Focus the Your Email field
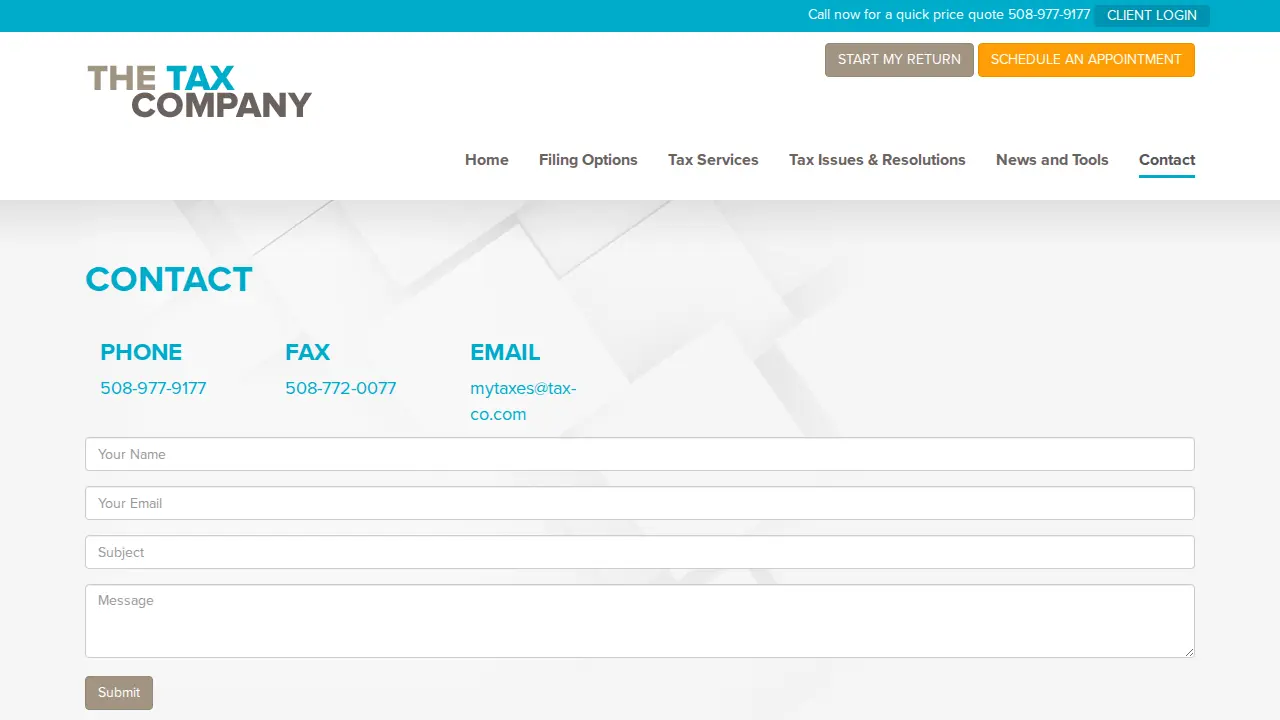Viewport: 1280px width, 720px height. point(640,503)
